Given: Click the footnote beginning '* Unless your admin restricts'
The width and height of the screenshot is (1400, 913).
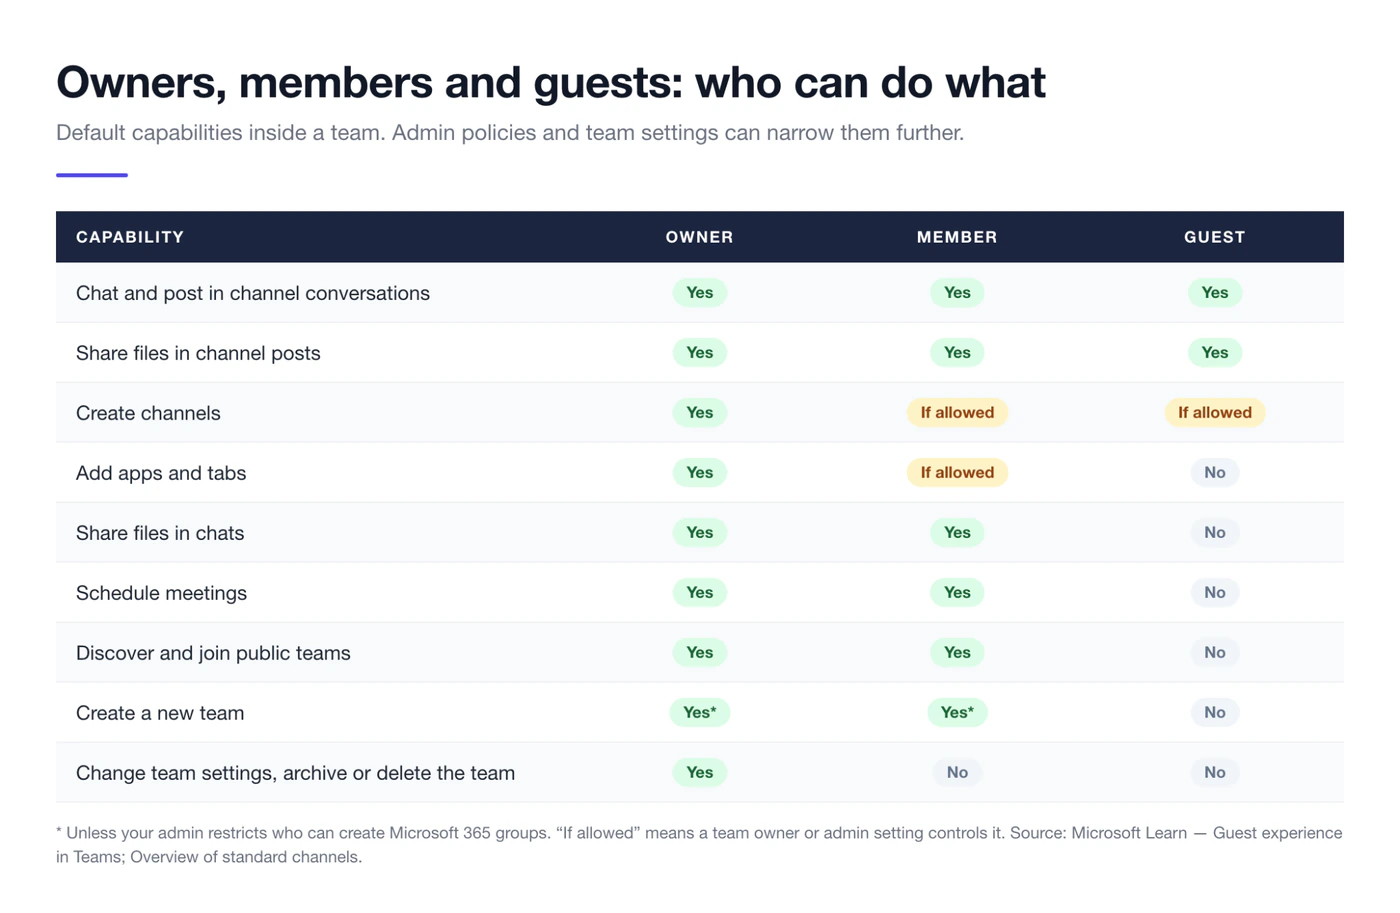Looking at the screenshot, I should click(699, 845).
